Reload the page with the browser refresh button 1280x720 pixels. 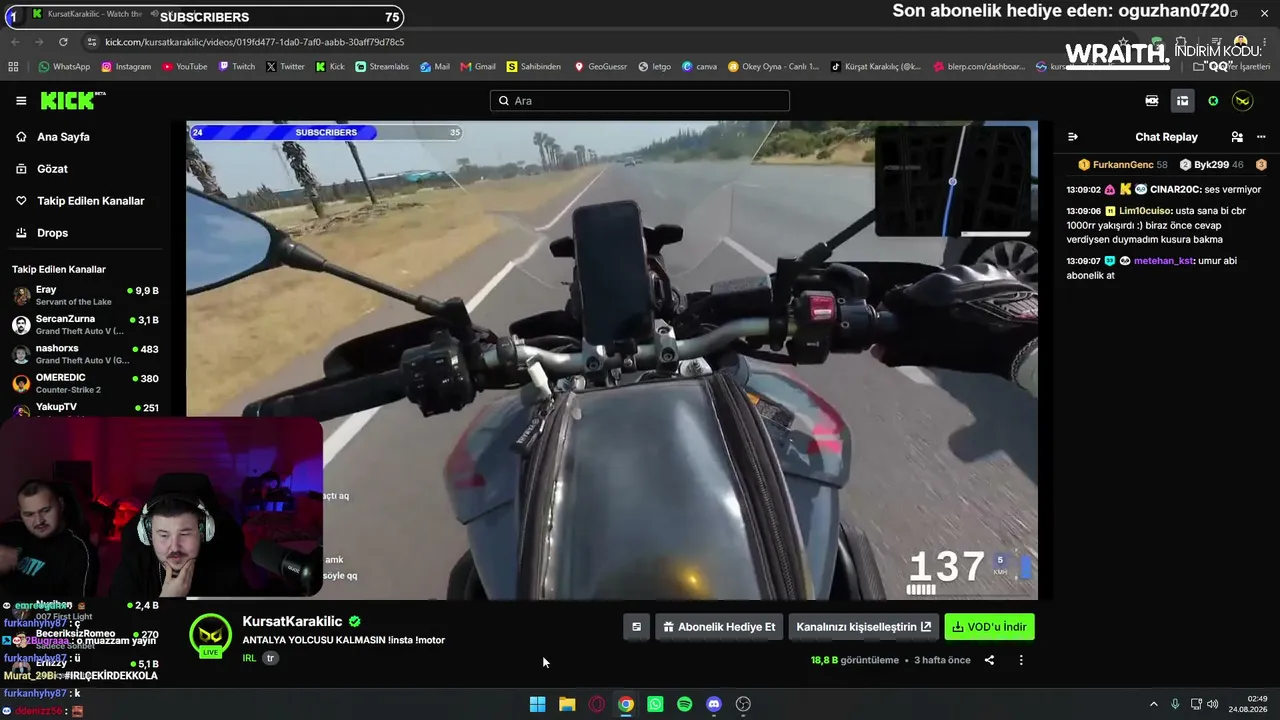tap(63, 42)
